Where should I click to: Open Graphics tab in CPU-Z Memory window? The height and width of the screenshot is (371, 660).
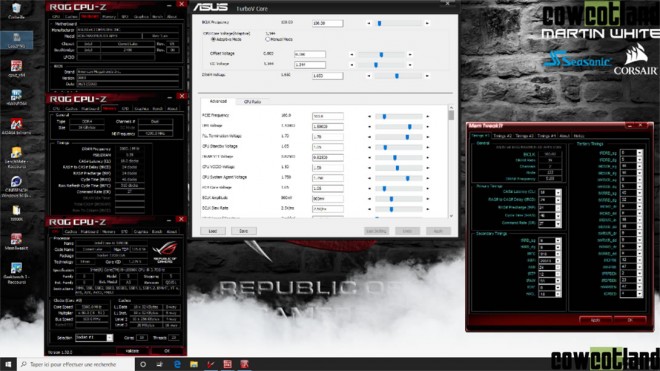141,109
